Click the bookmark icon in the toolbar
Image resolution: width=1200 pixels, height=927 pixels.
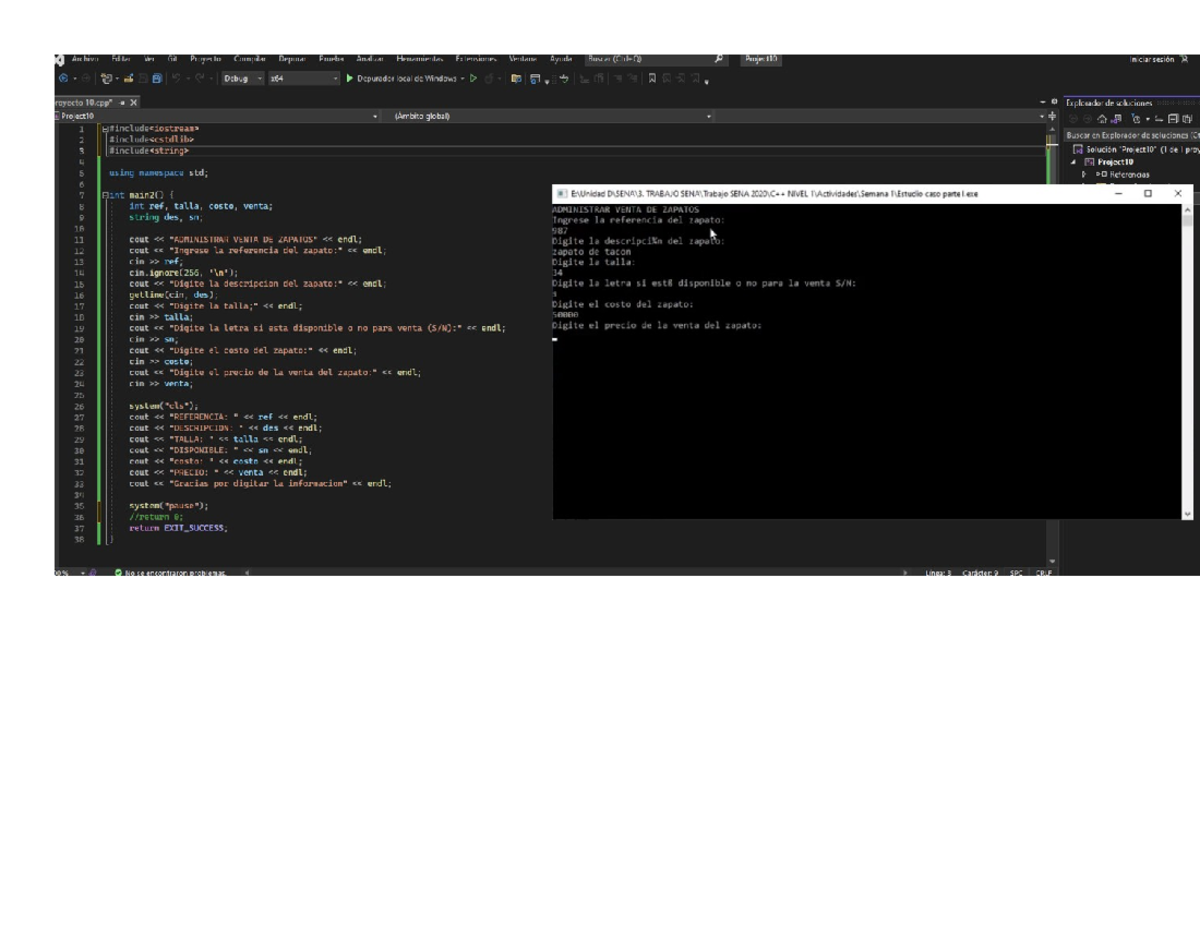pos(652,79)
